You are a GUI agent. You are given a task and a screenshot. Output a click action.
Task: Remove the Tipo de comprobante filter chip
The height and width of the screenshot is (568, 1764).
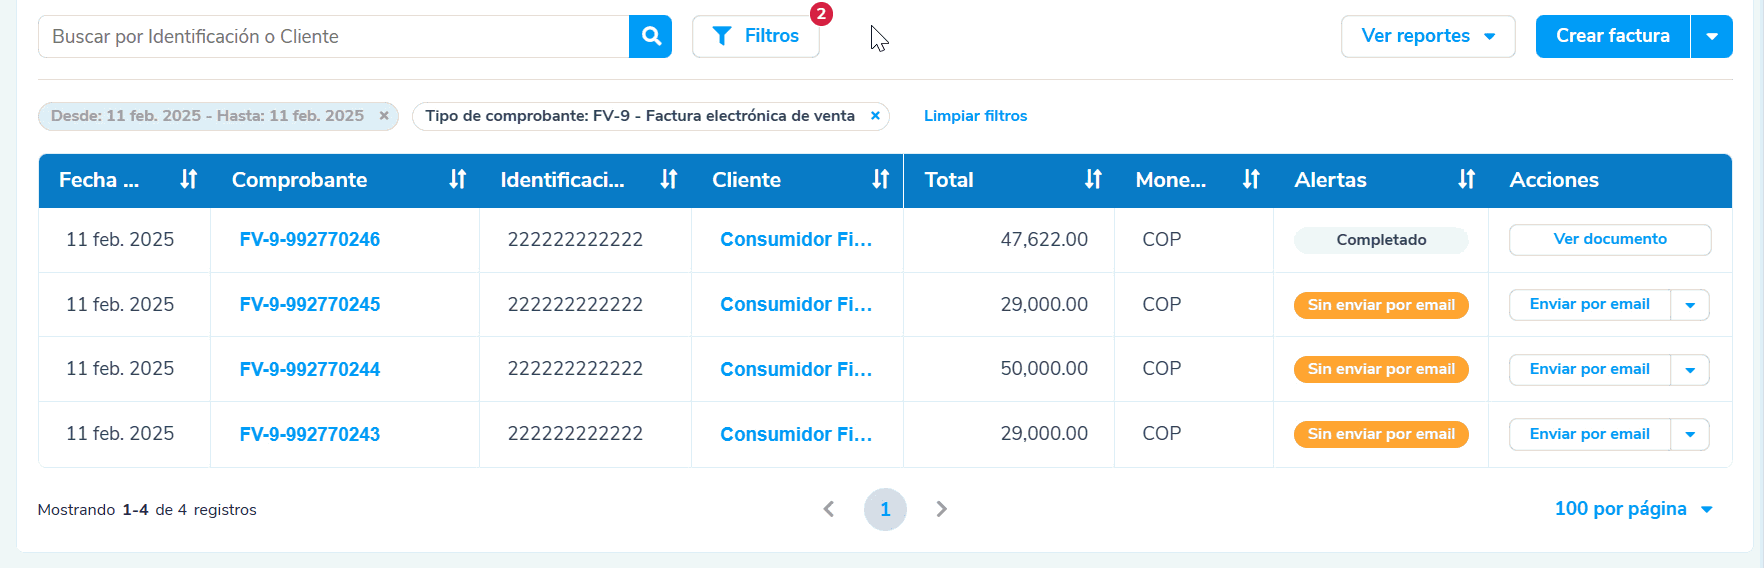tap(875, 116)
